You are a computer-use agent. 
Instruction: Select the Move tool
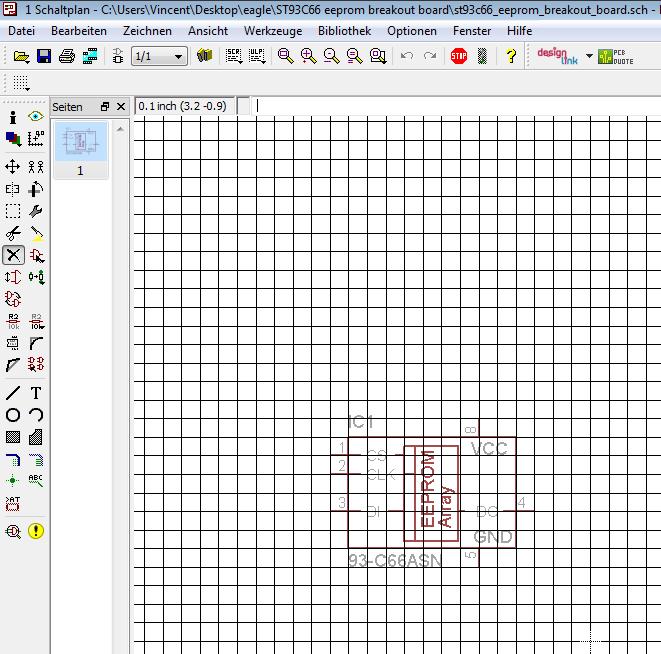[x=13, y=167]
